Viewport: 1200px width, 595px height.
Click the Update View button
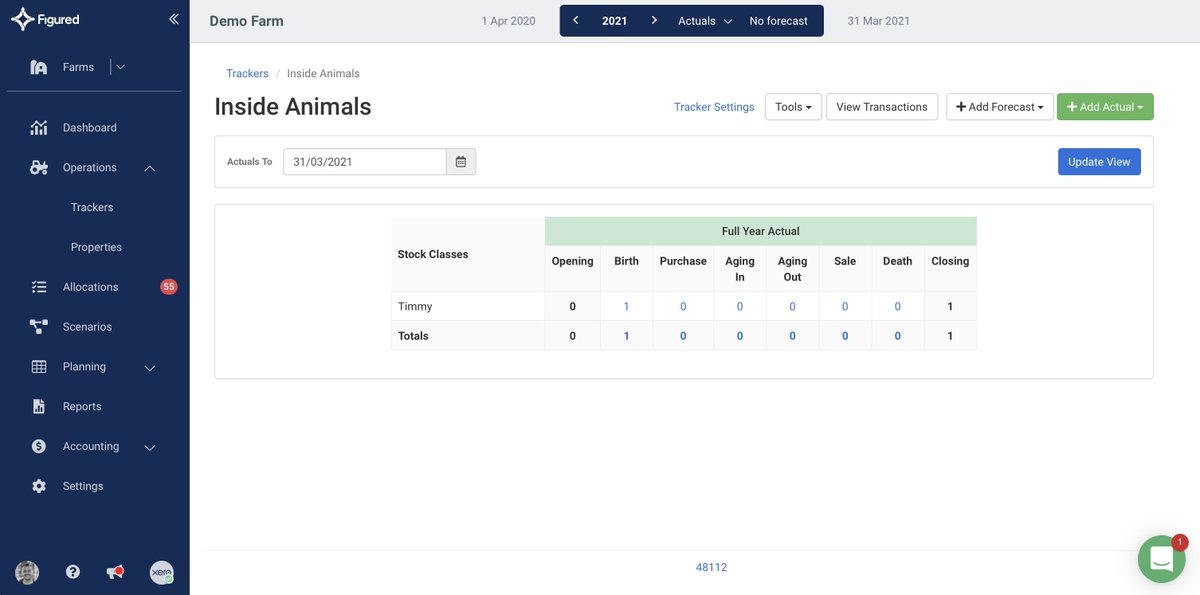point(1099,162)
